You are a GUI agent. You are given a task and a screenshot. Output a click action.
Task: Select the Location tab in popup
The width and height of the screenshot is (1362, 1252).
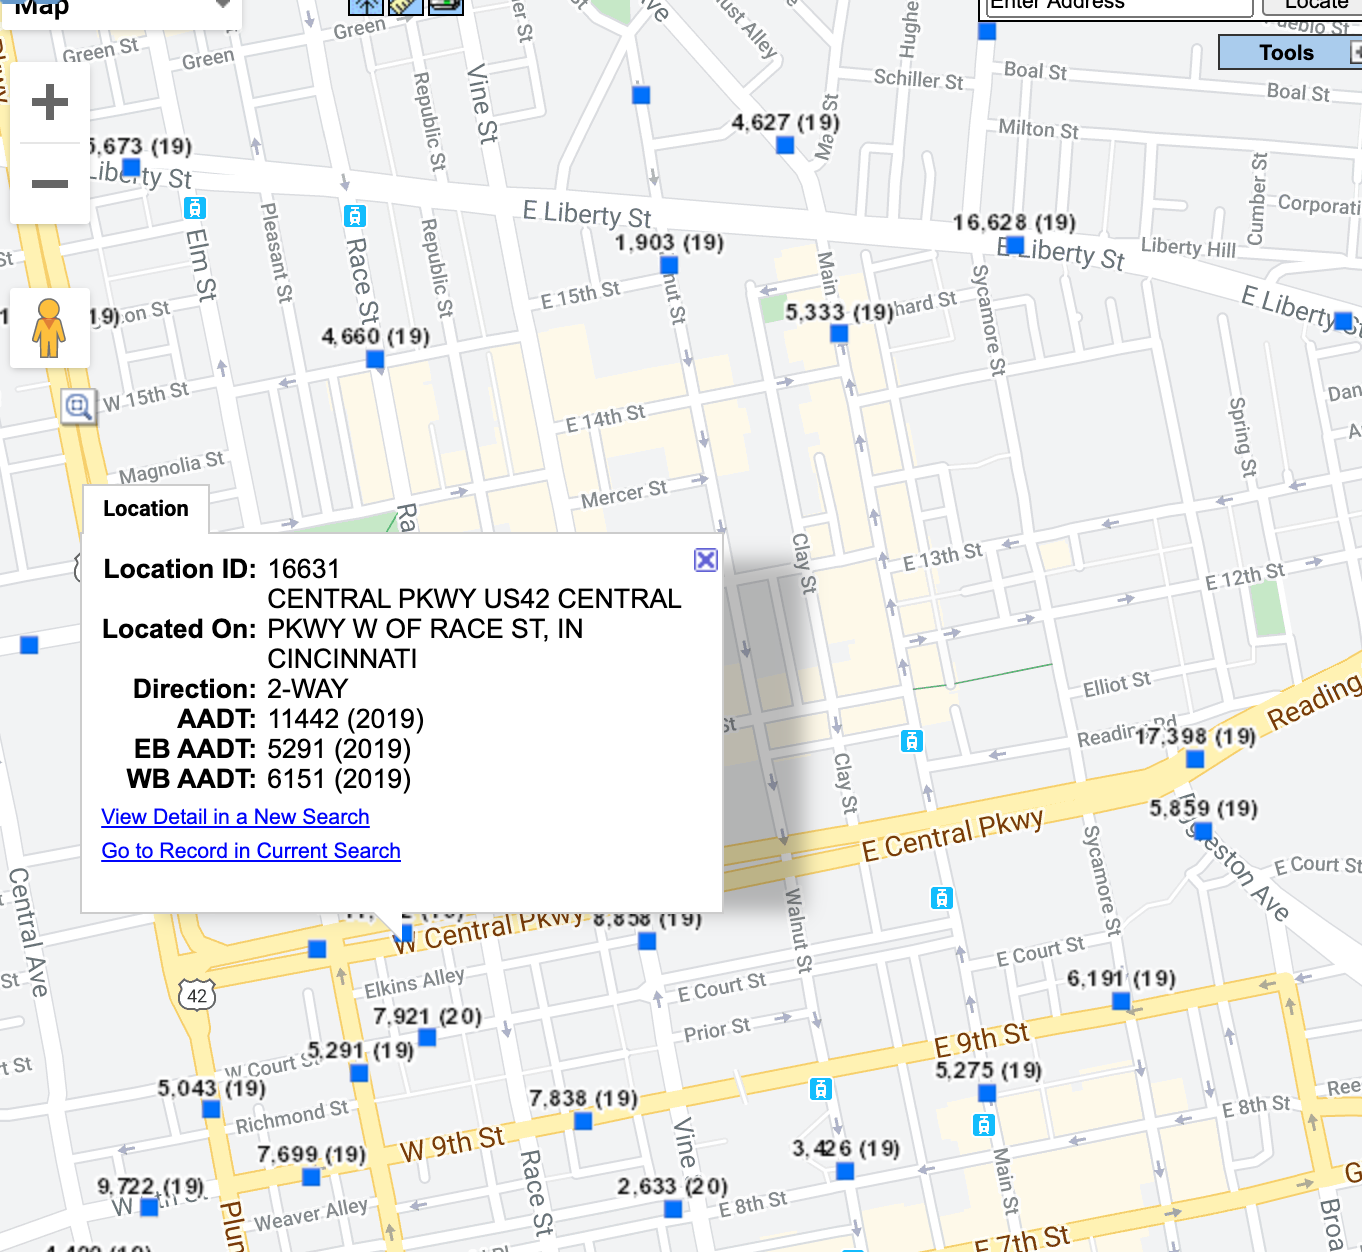146,509
